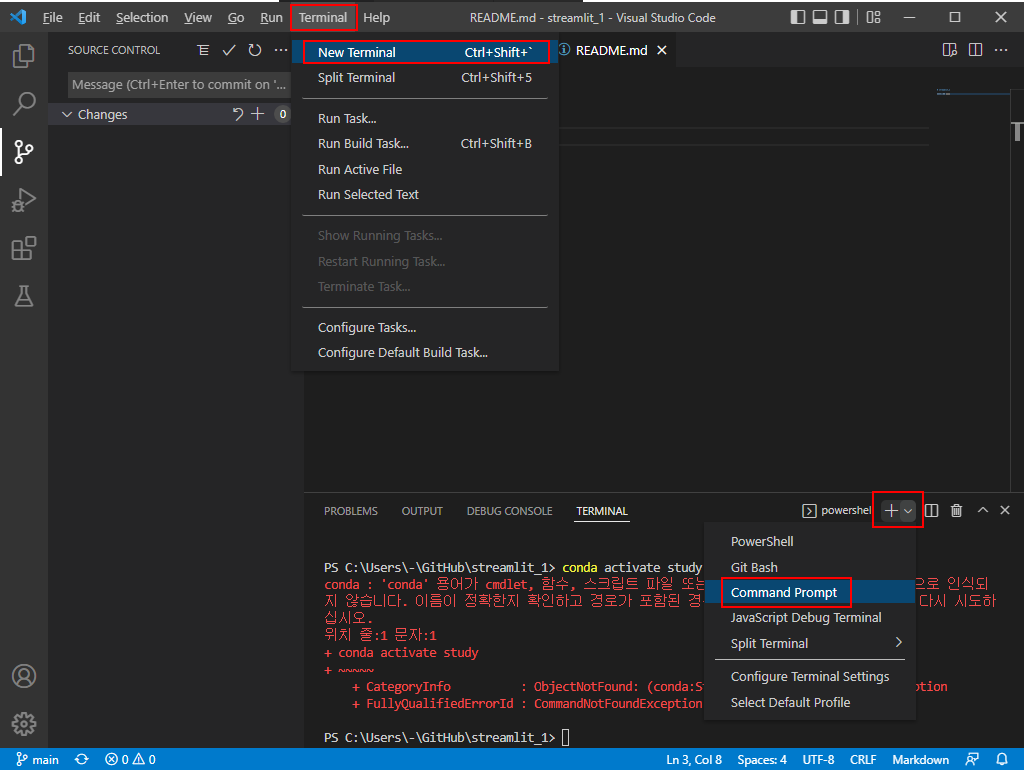The height and width of the screenshot is (770, 1024).
Task: Select New Terminal menu entry
Action: tap(425, 52)
